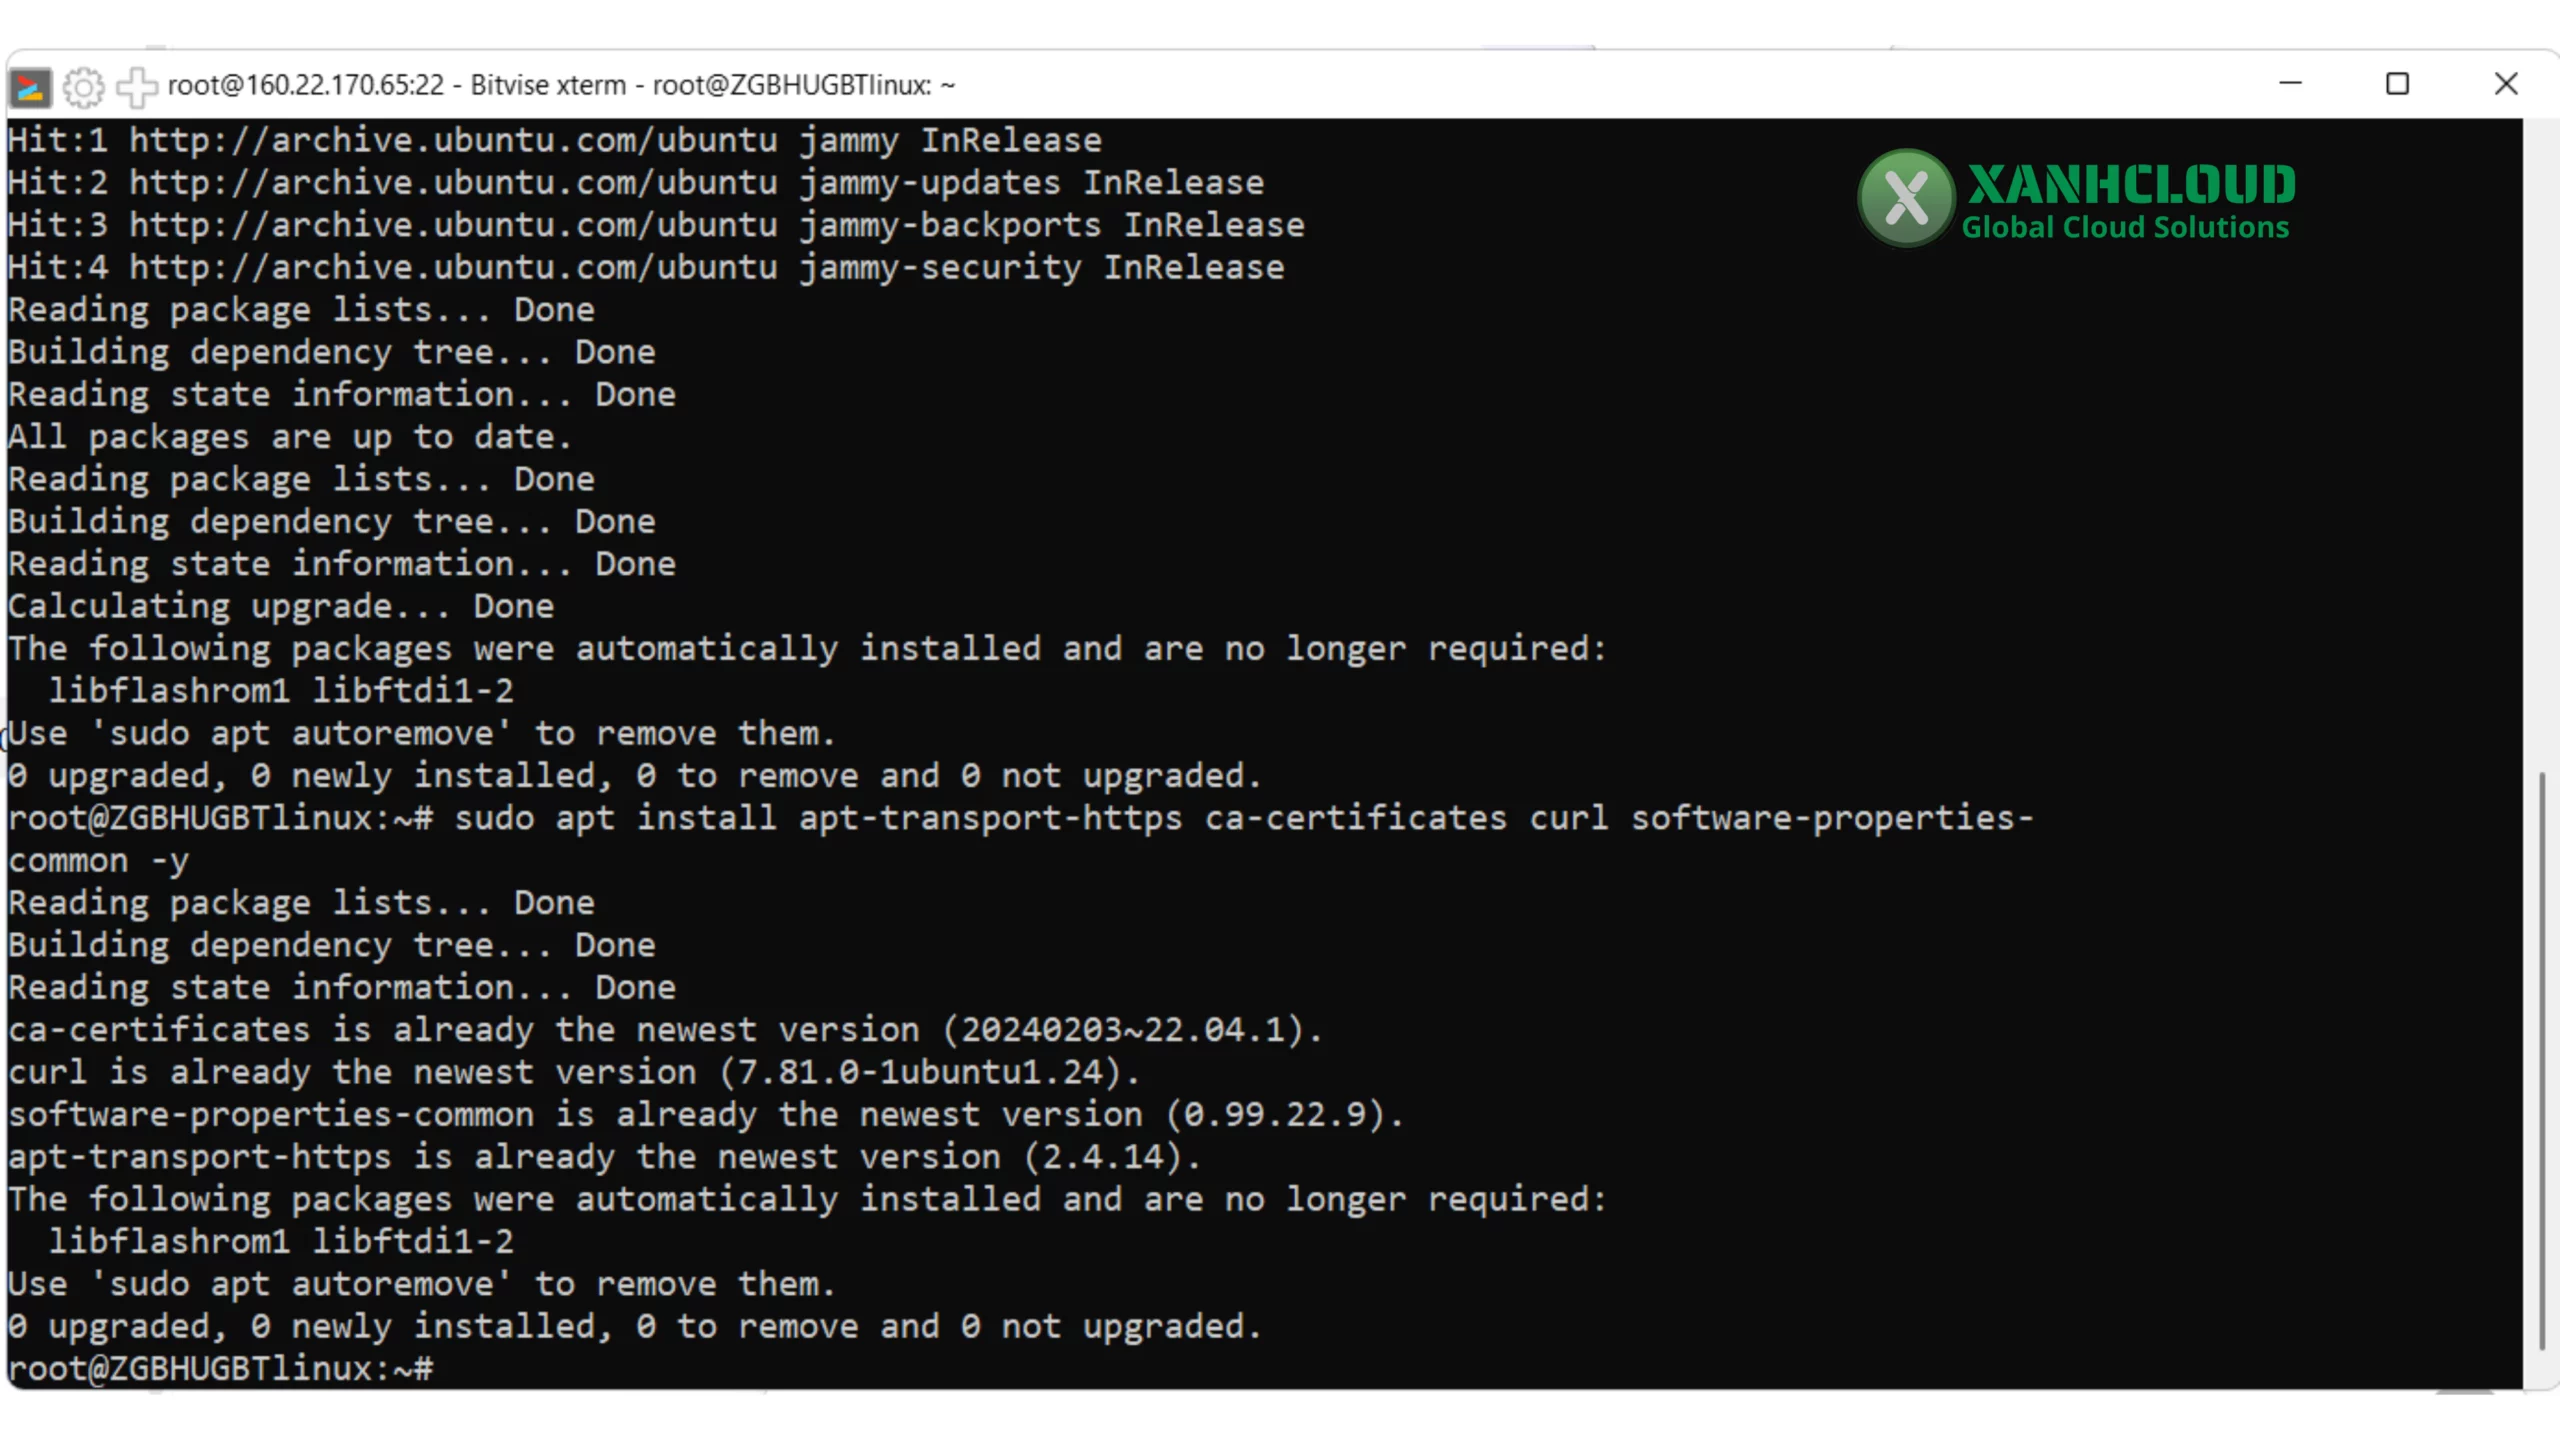2560x1440 pixels.
Task: Click 'ca-certificates is already the newest version' line
Action: click(x=666, y=1030)
